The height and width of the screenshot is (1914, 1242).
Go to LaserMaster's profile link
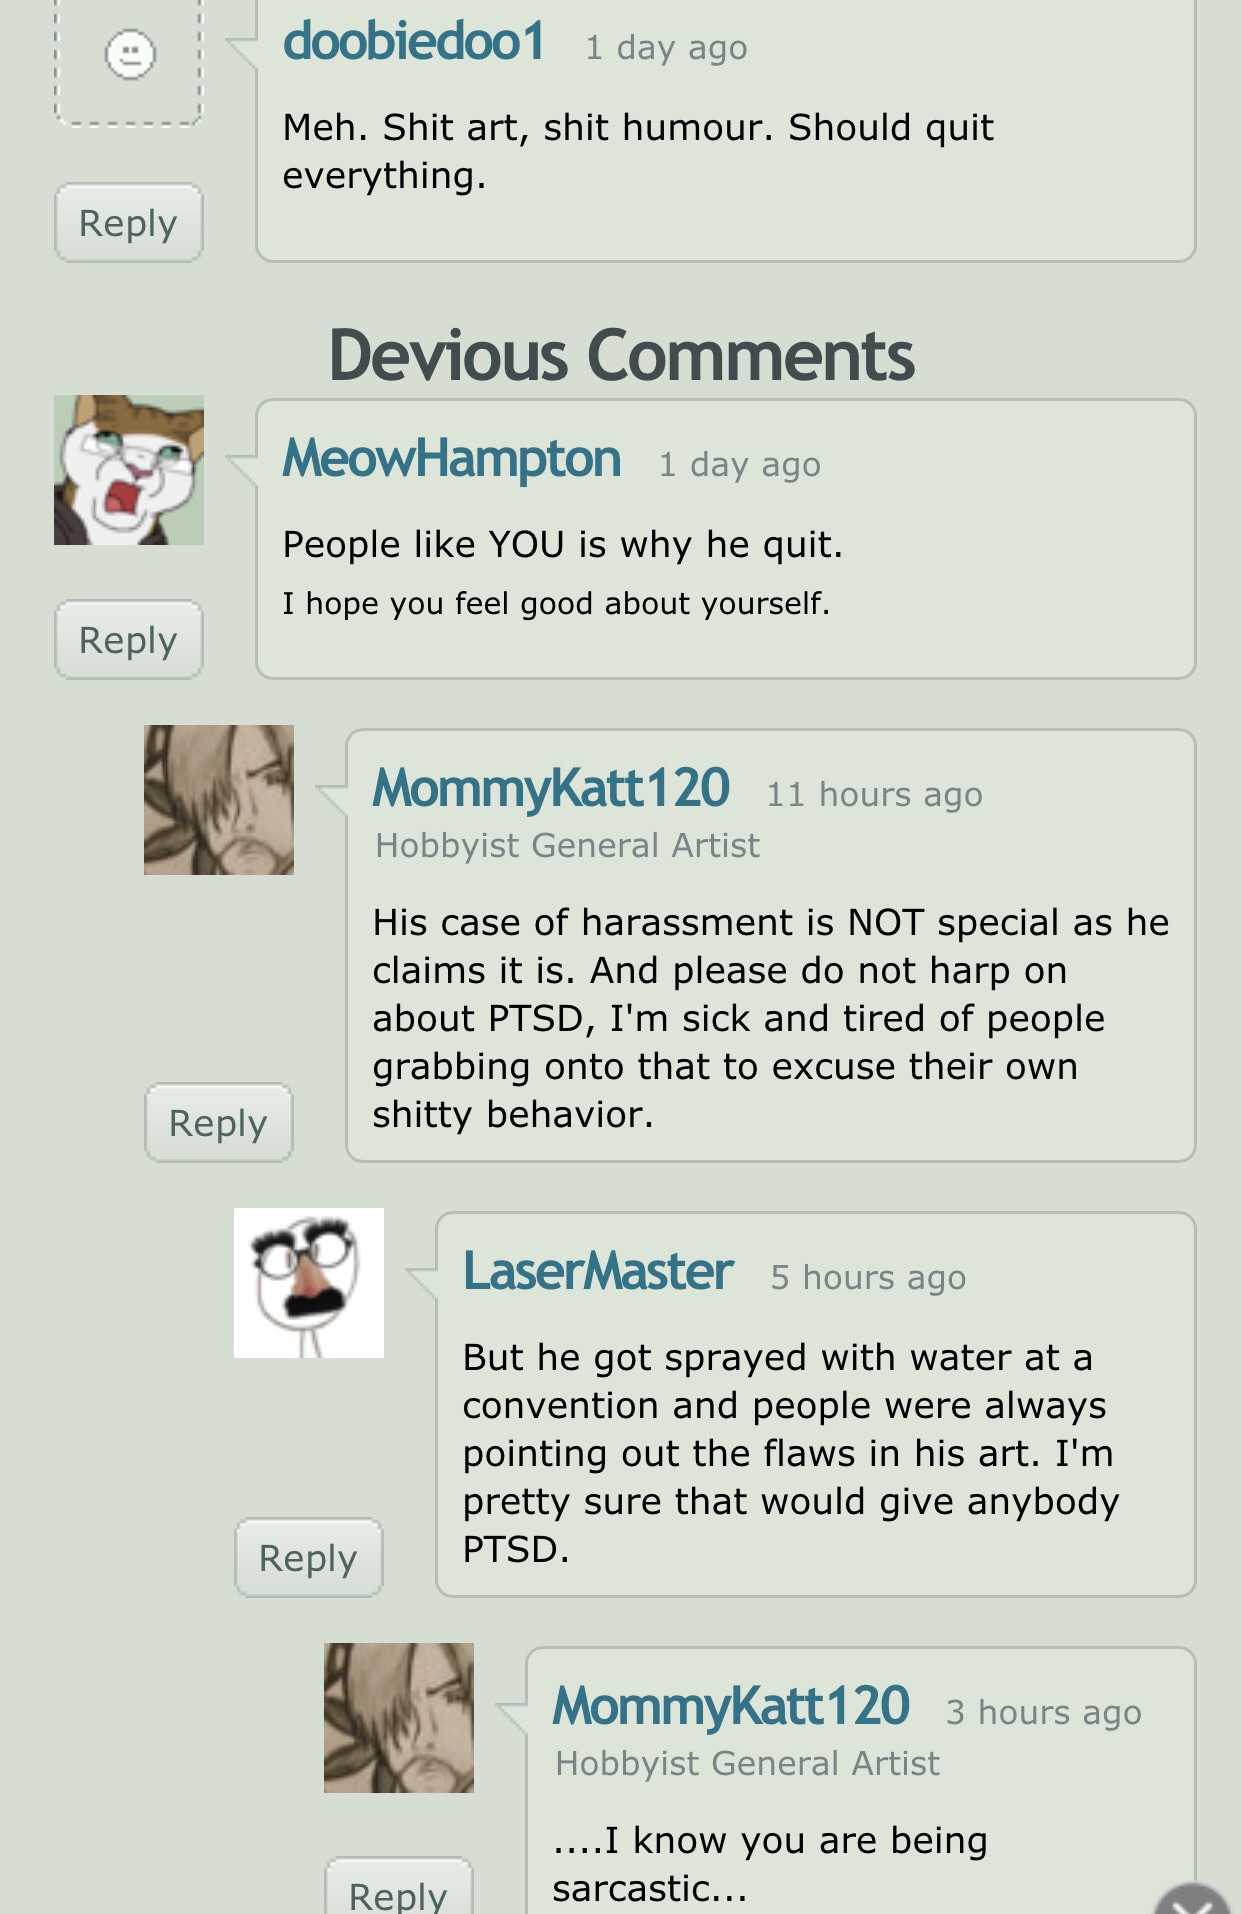point(598,1272)
